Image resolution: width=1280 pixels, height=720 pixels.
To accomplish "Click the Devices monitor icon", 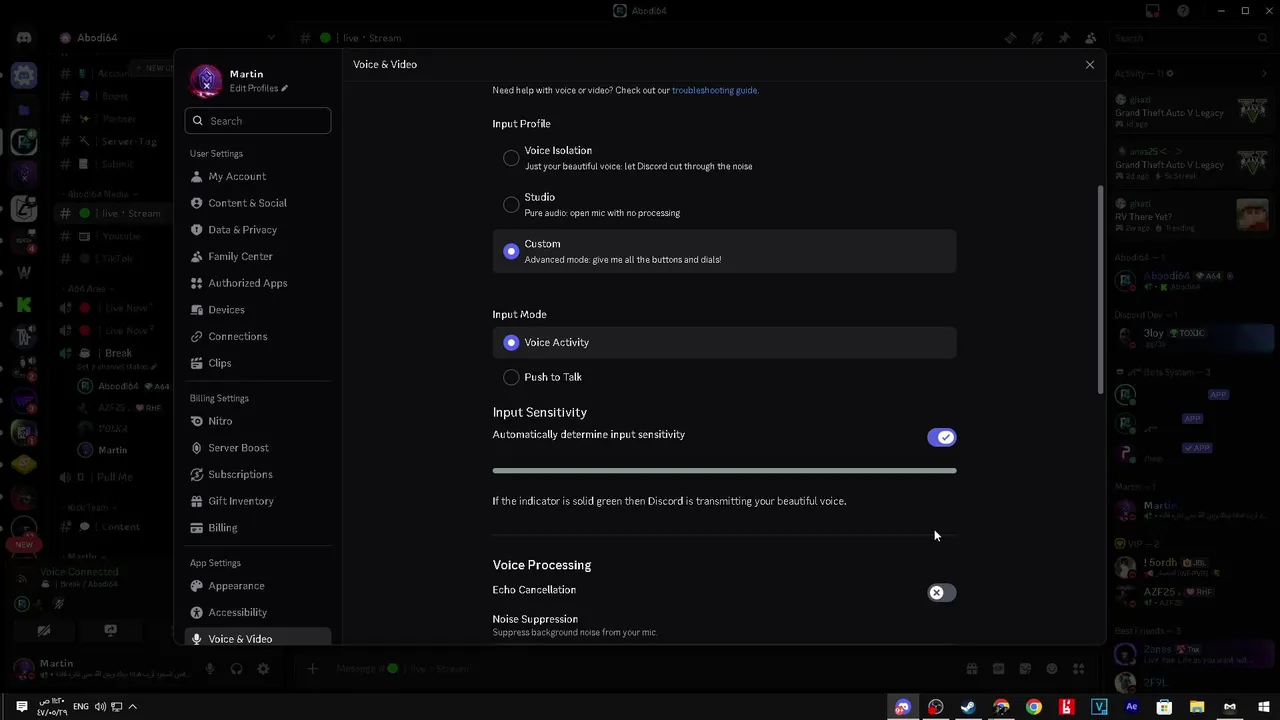I will pos(197,310).
